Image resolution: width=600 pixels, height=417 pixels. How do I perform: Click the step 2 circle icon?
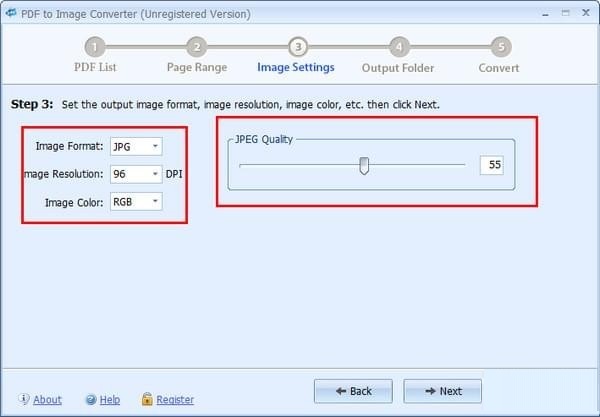pyautogui.click(x=197, y=47)
